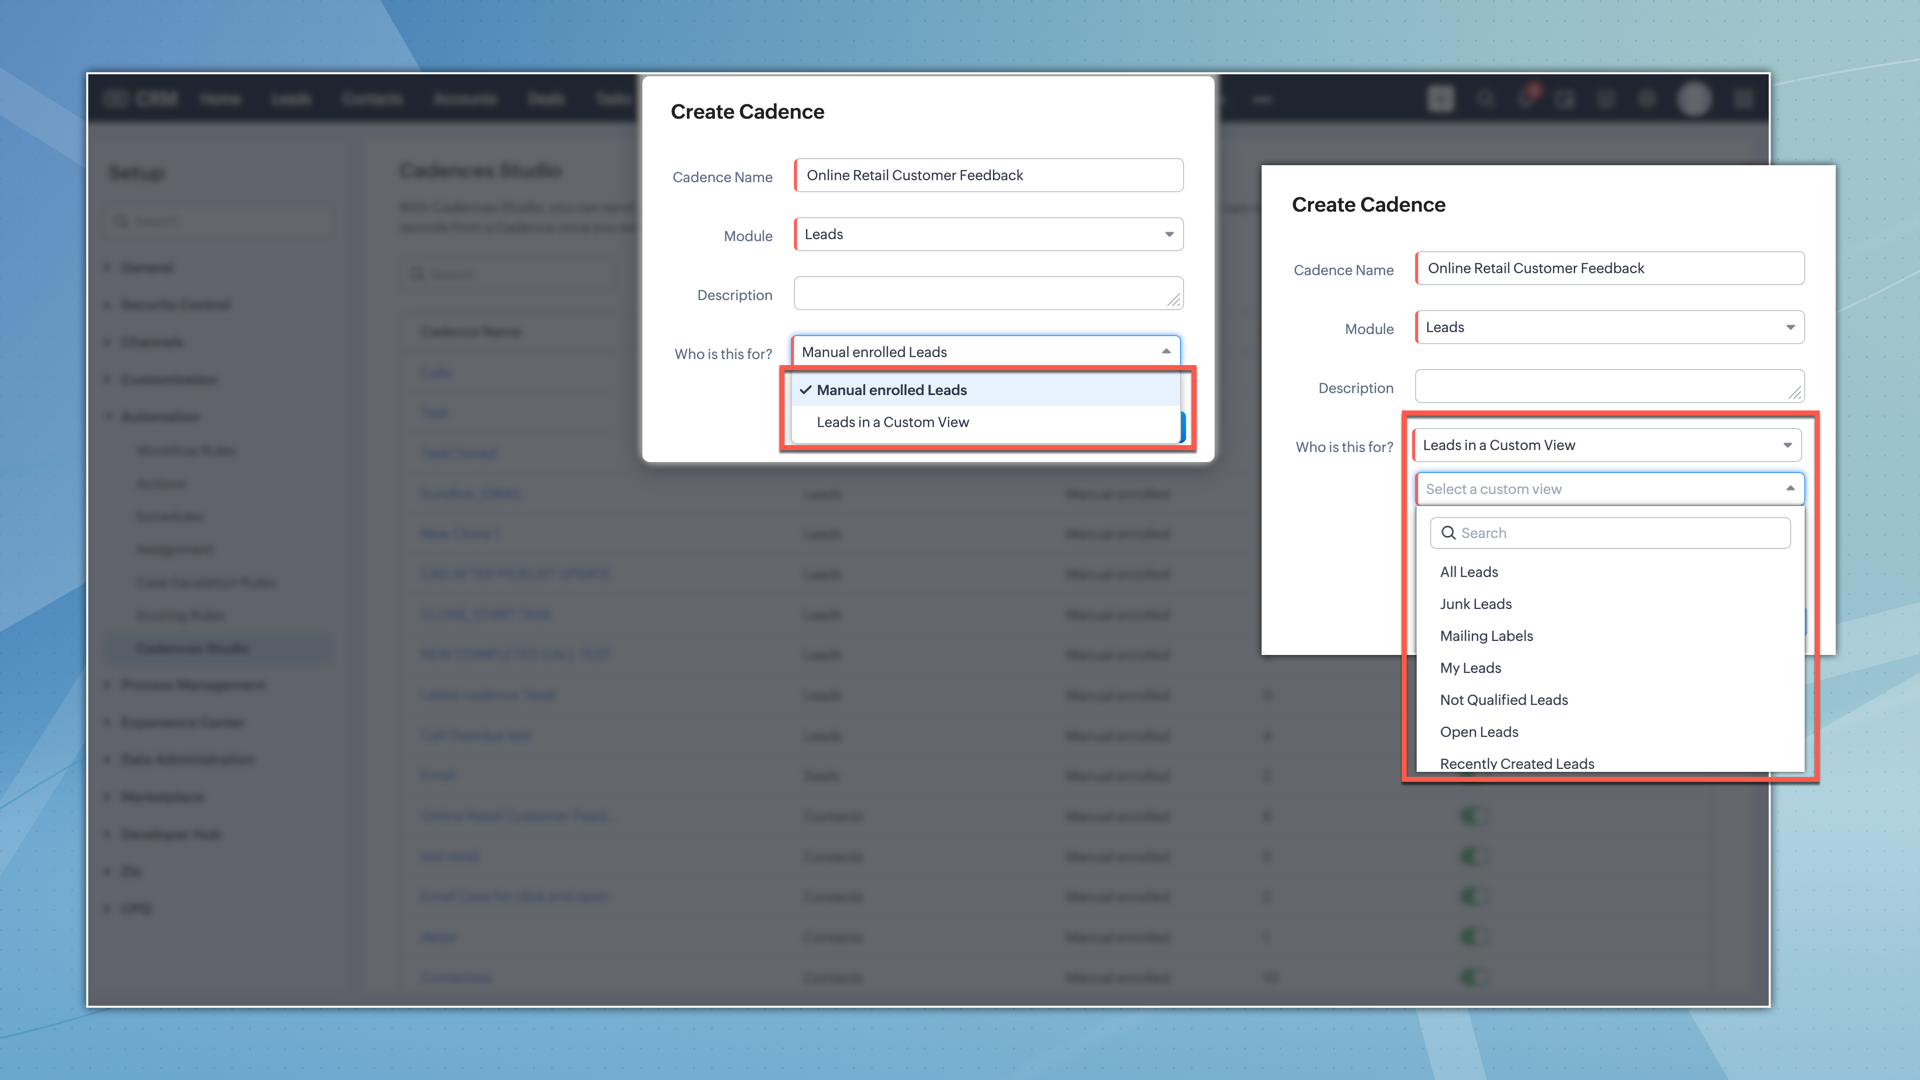Click the right Cadence Name input field
This screenshot has height=1080, width=1920.
1609,268
